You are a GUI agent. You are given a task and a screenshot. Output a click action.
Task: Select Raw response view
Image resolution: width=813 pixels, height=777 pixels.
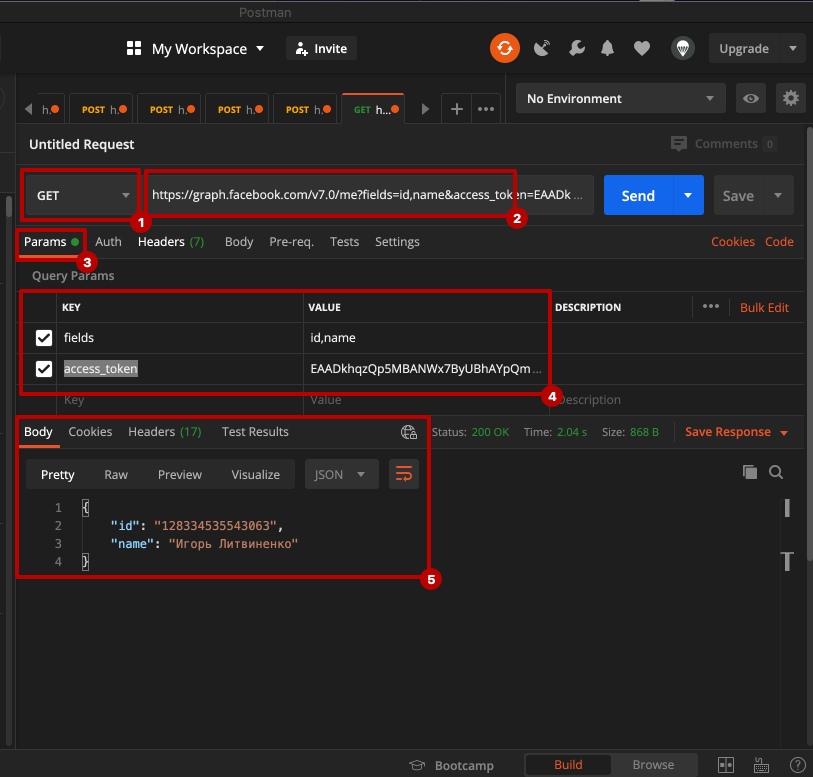pos(116,474)
